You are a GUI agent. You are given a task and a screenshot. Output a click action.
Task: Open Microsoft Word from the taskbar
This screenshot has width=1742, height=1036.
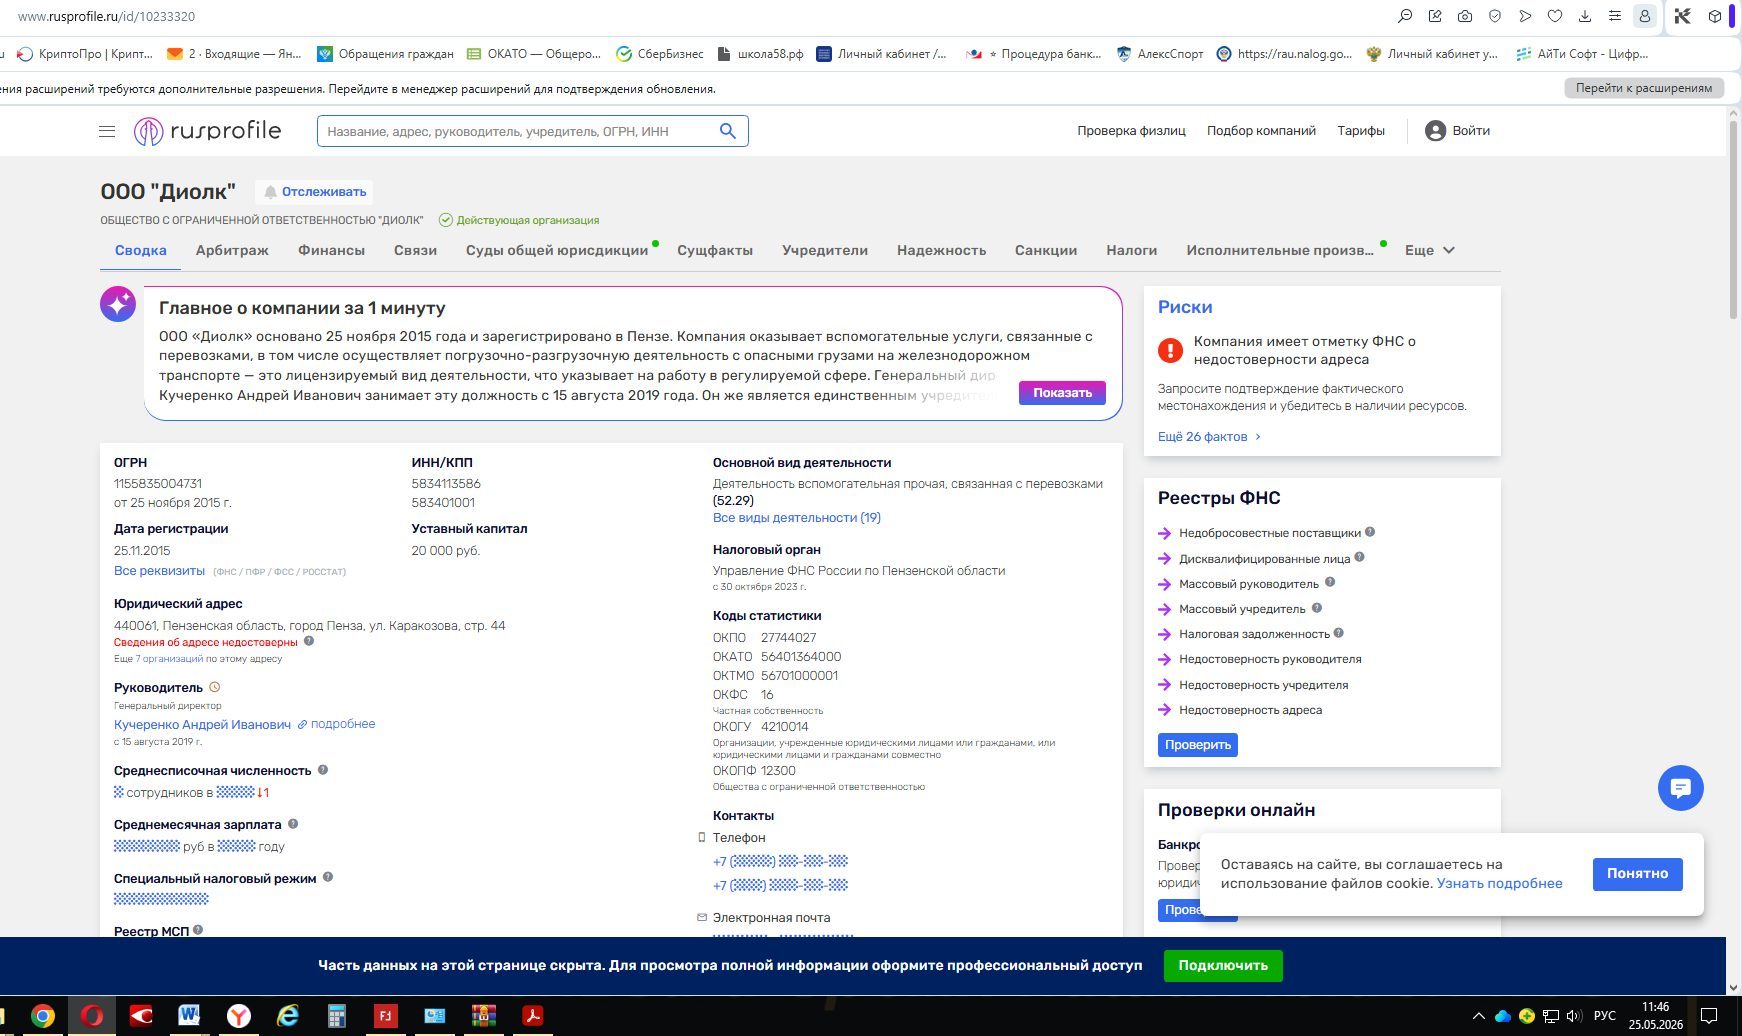pos(189,1016)
